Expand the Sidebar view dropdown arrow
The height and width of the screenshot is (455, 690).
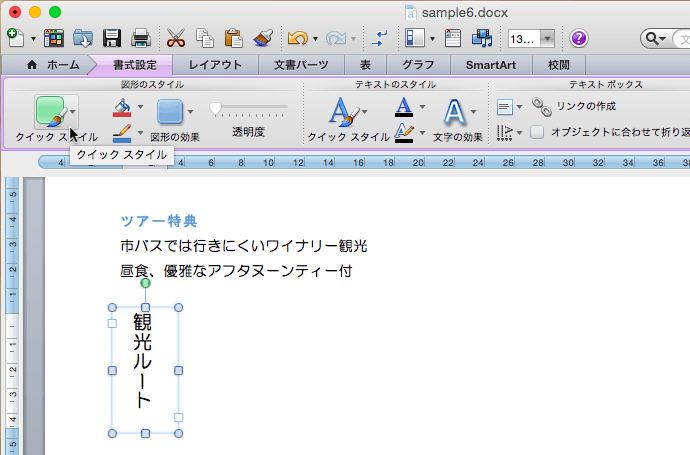(x=432, y=39)
